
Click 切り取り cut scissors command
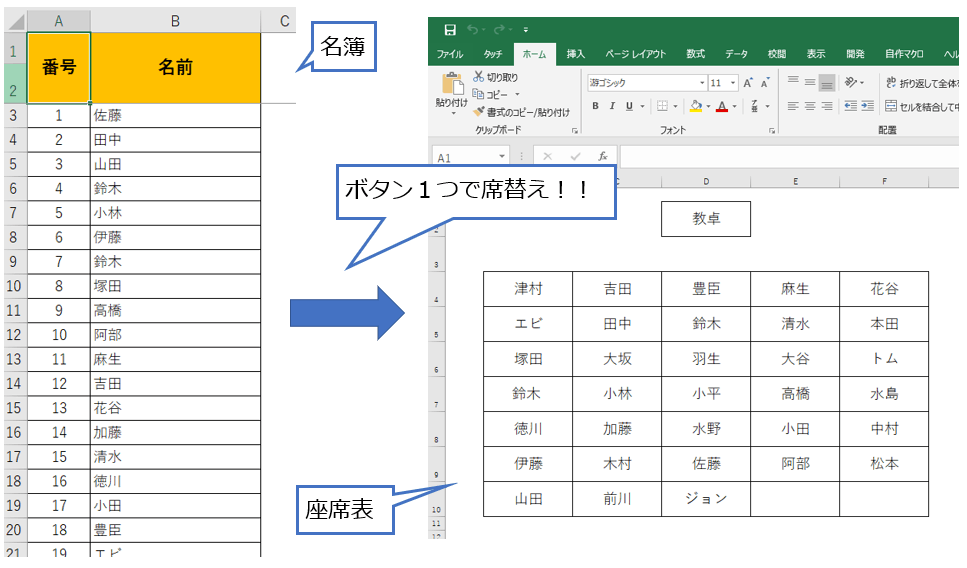tap(495, 77)
